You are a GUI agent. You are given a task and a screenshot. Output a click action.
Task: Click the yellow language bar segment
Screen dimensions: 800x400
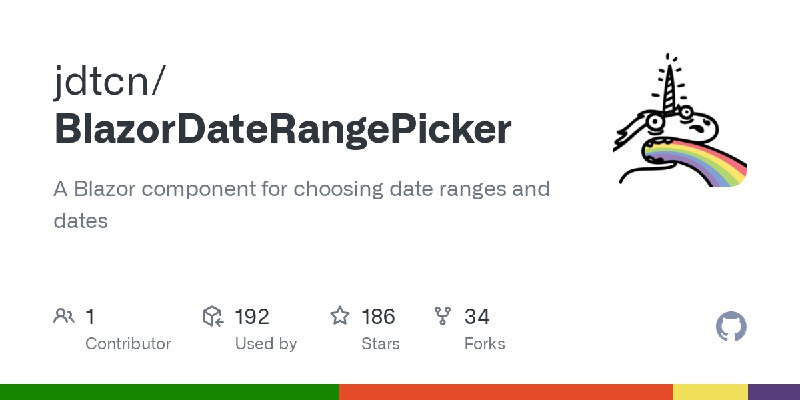coord(710,392)
